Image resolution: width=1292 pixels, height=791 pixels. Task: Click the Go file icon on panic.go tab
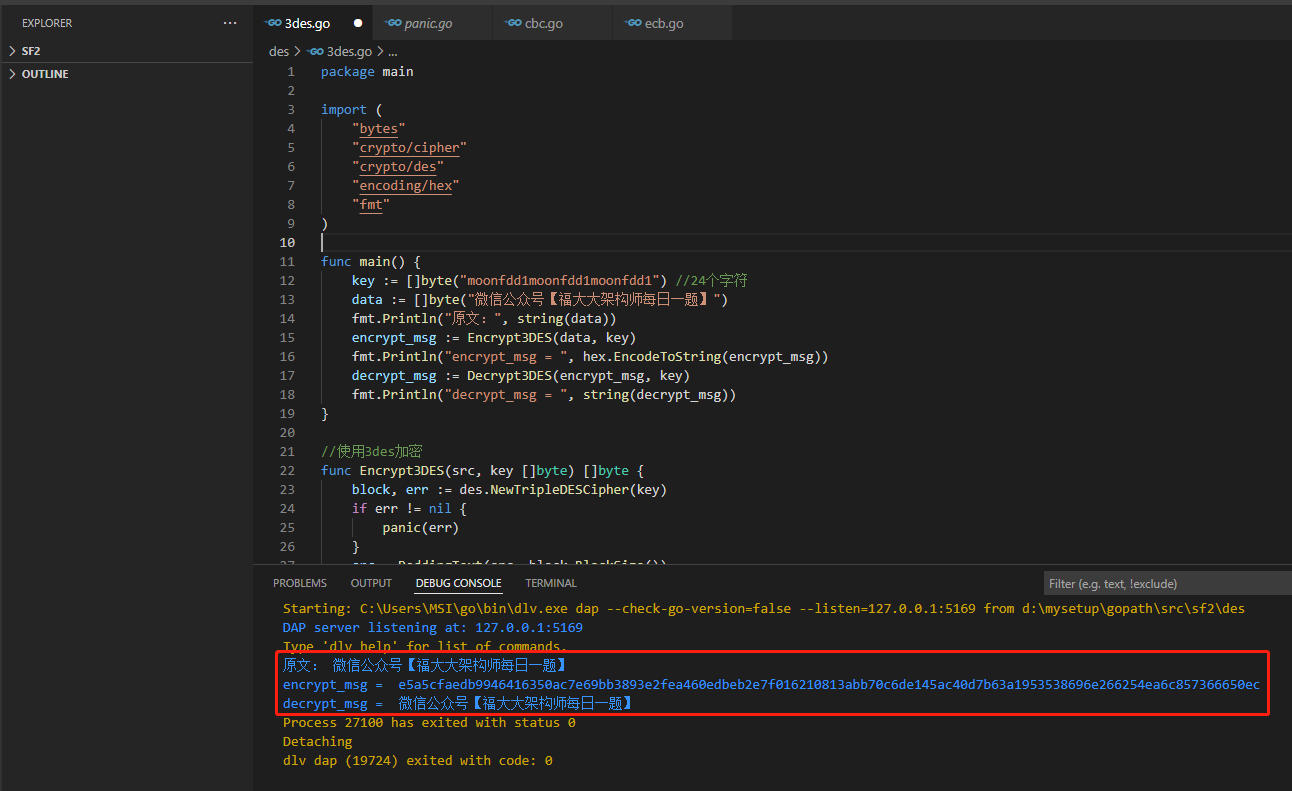pos(393,23)
